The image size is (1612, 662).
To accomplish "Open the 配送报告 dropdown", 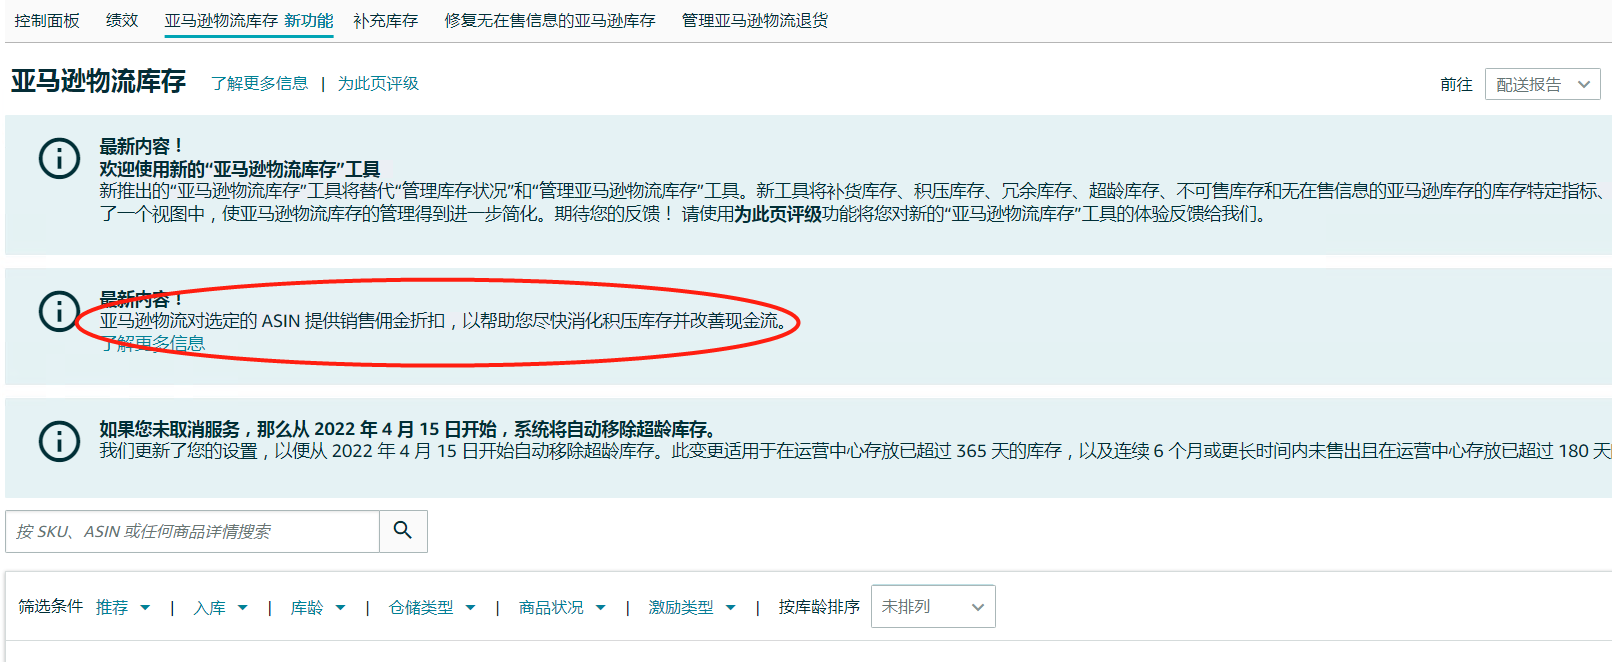I will coord(1543,84).
